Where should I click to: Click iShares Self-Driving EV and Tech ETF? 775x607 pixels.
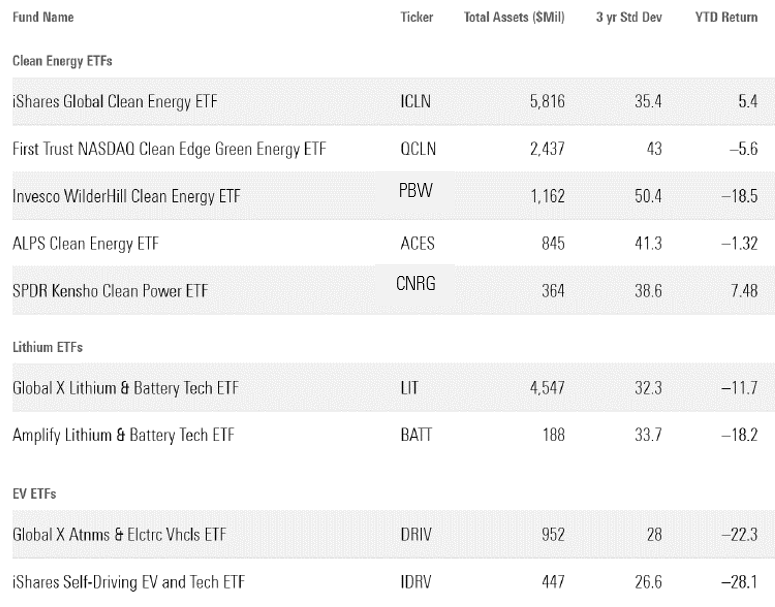[x=129, y=582]
